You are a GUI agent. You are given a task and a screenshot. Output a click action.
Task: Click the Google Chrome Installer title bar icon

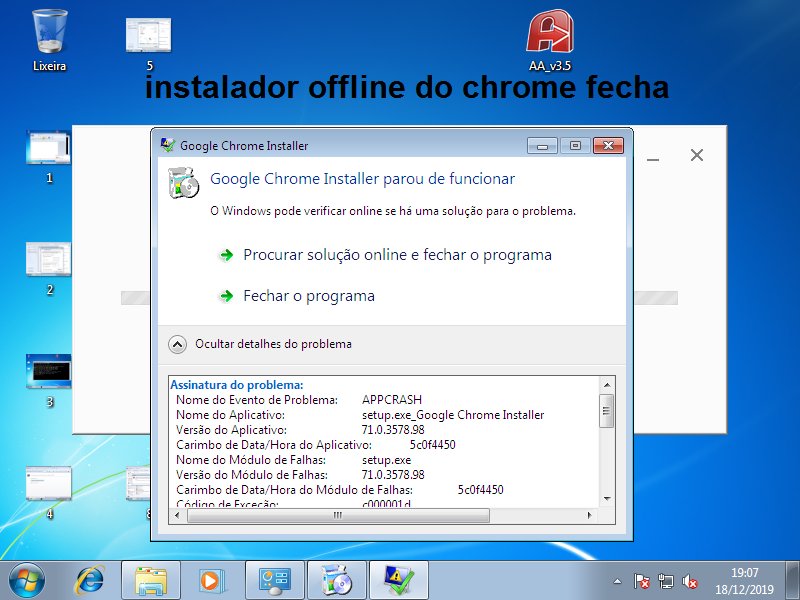[x=168, y=145]
